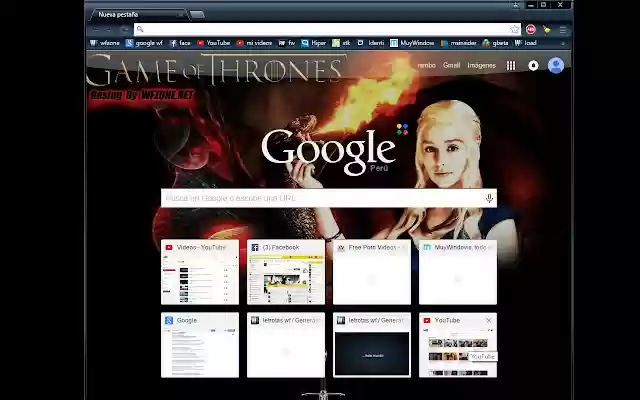Image resolution: width=640 pixels, height=400 pixels.
Task: Open the rrsinsider bookmark
Action: 458,43
